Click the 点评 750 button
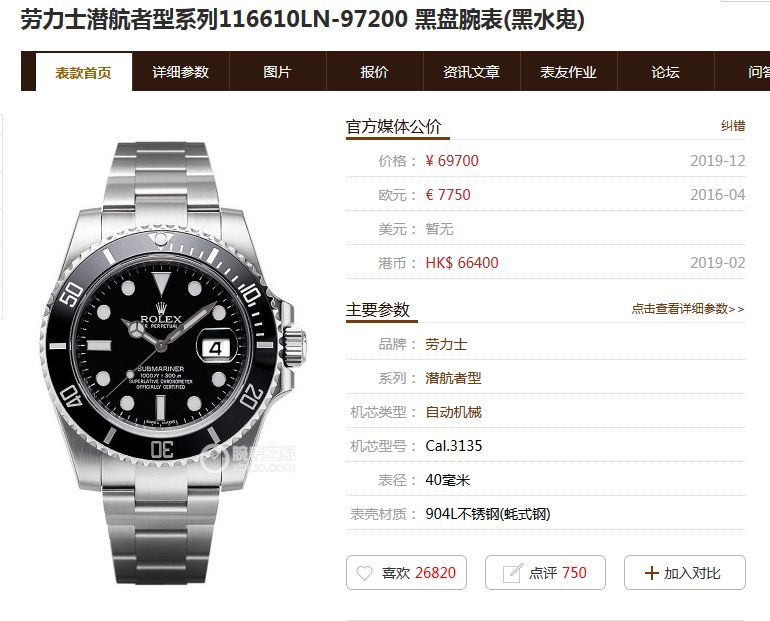770x621 pixels. pos(545,572)
